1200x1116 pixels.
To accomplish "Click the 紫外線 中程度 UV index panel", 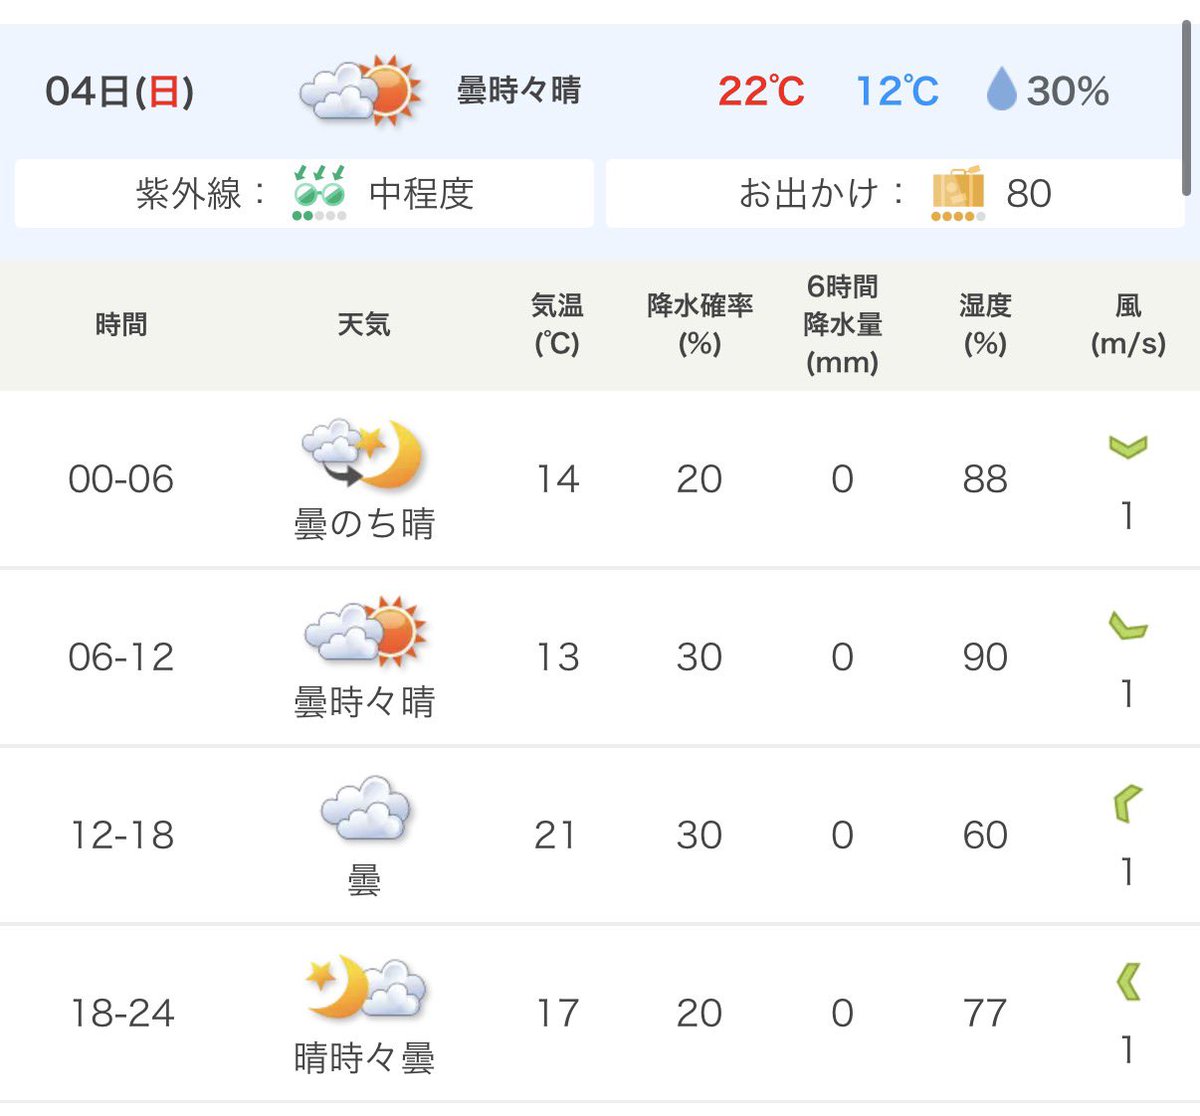I will coord(304,193).
